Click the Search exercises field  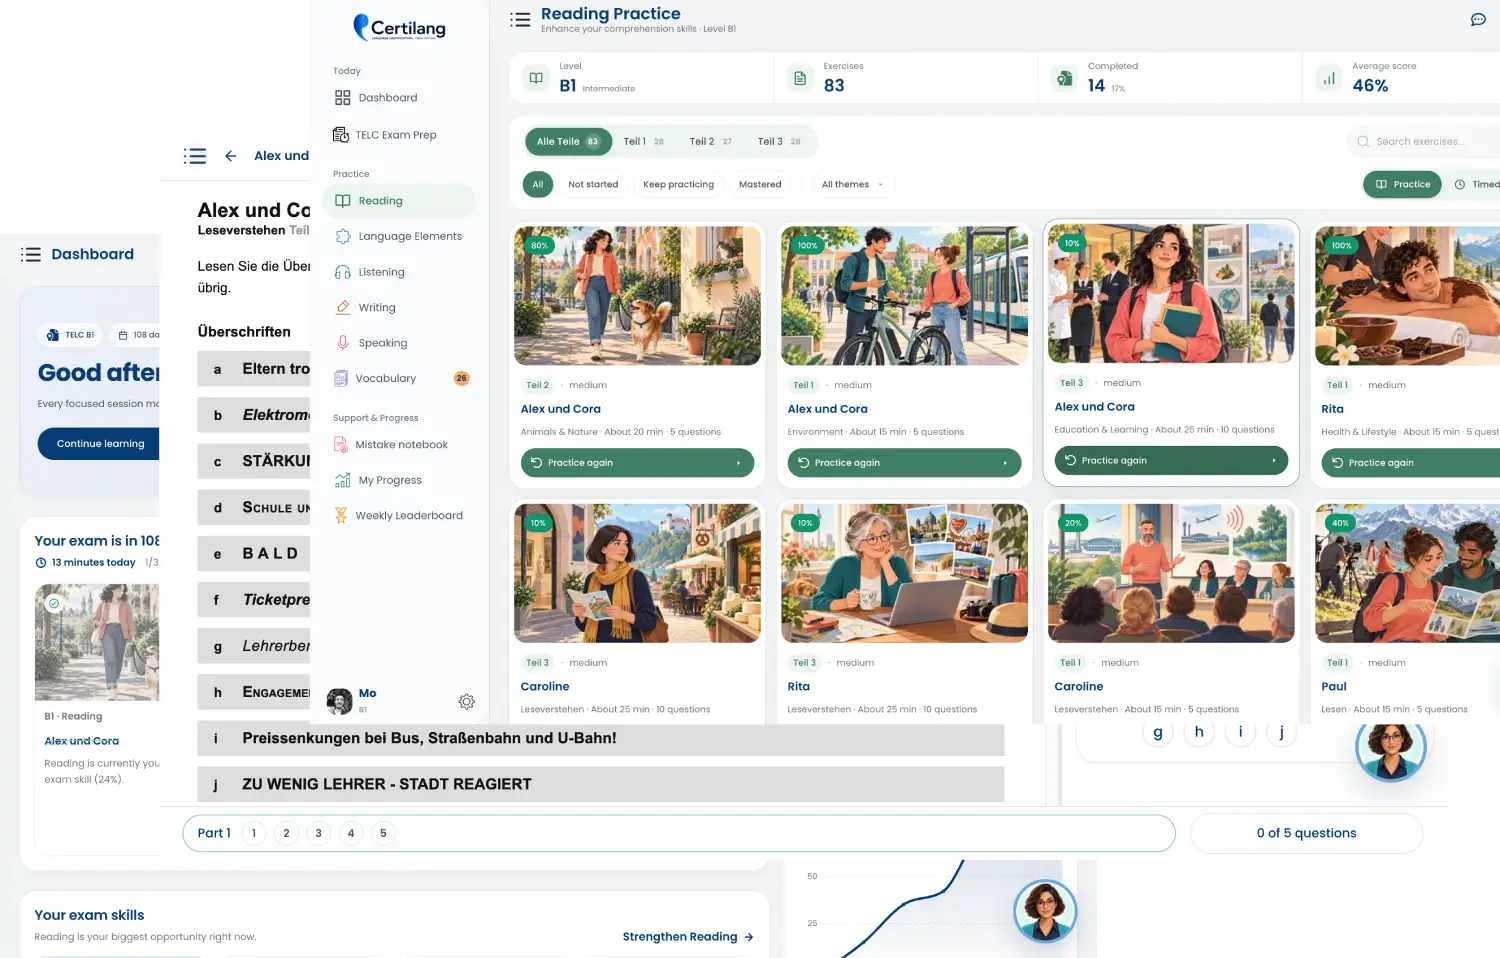click(1423, 142)
